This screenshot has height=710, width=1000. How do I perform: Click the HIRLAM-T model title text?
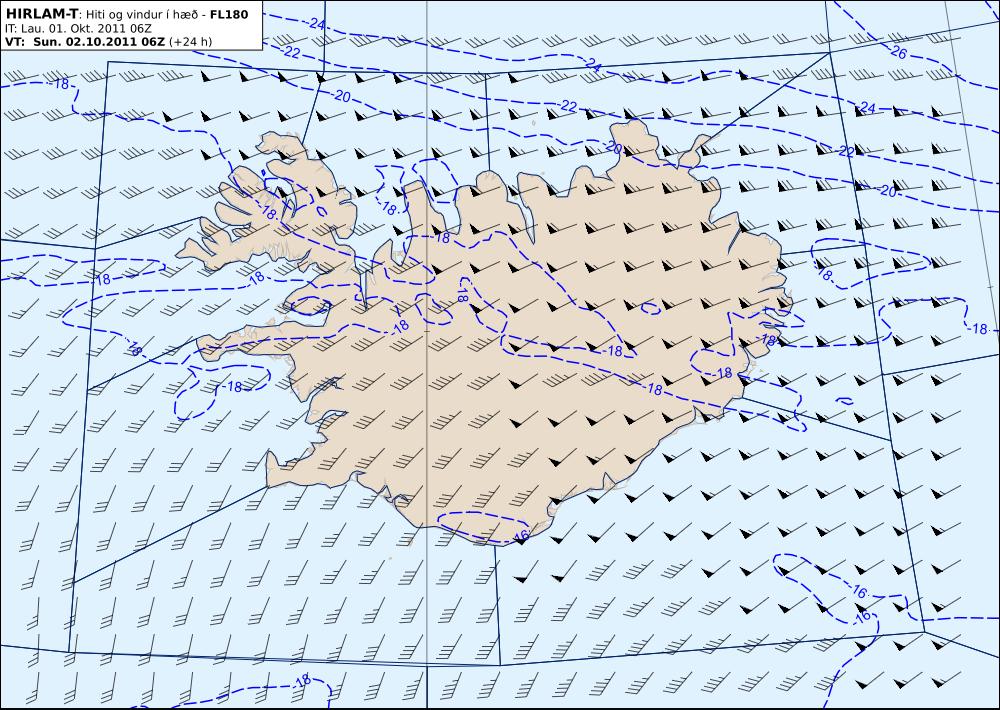click(41, 14)
